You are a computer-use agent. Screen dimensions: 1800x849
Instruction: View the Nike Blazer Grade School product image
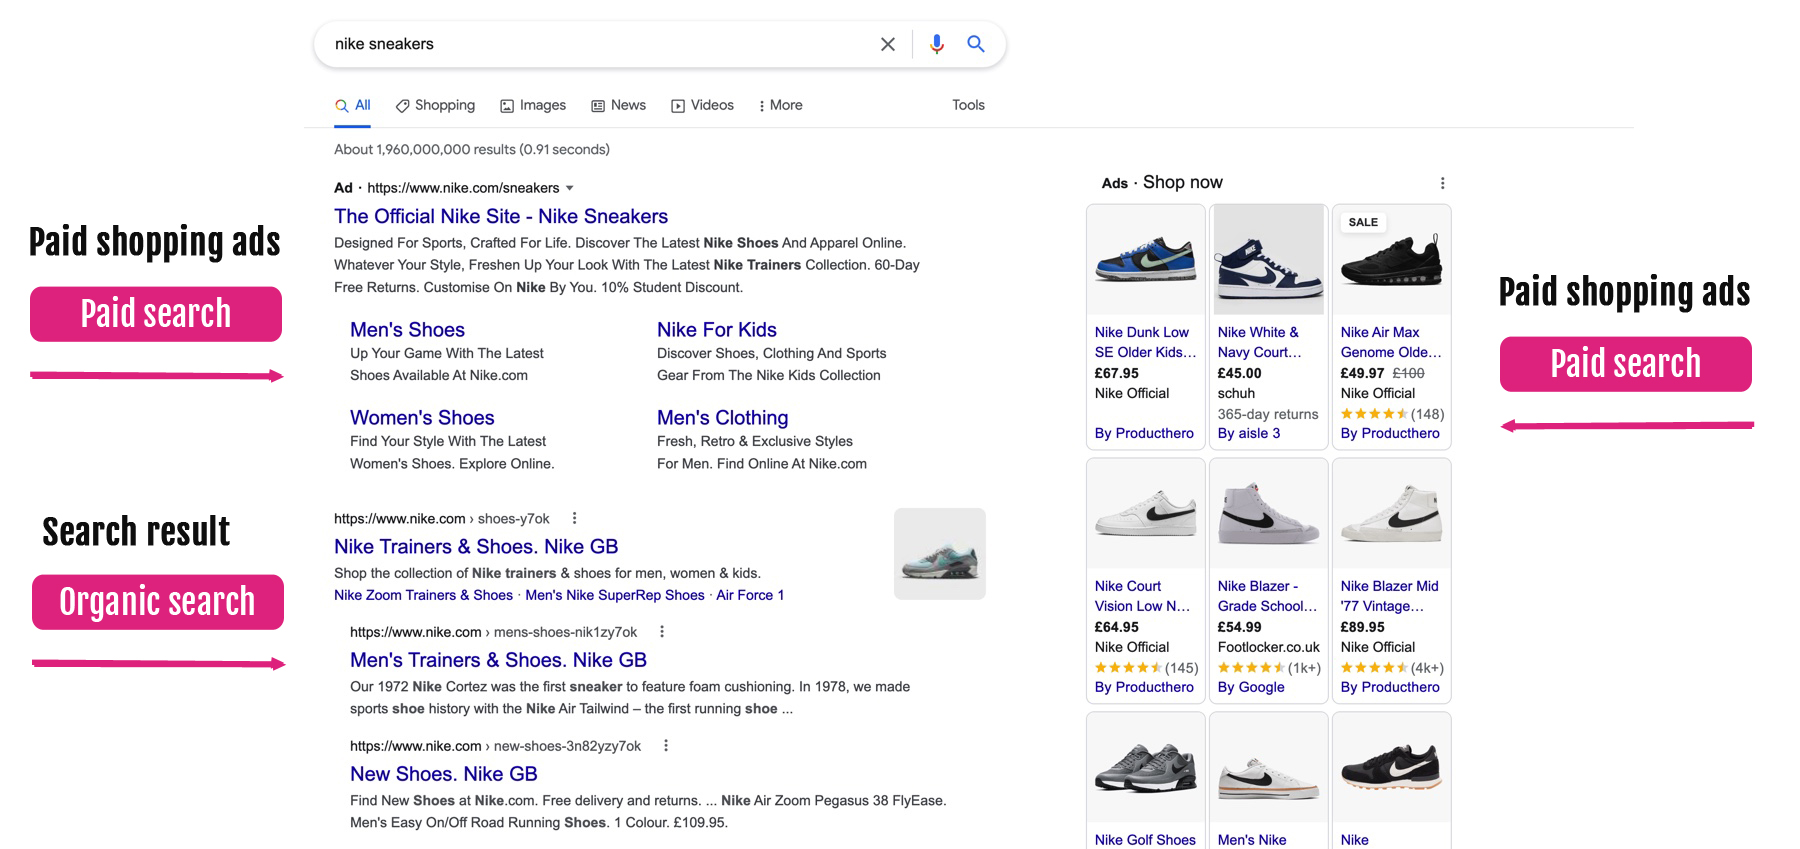[x=1269, y=514]
